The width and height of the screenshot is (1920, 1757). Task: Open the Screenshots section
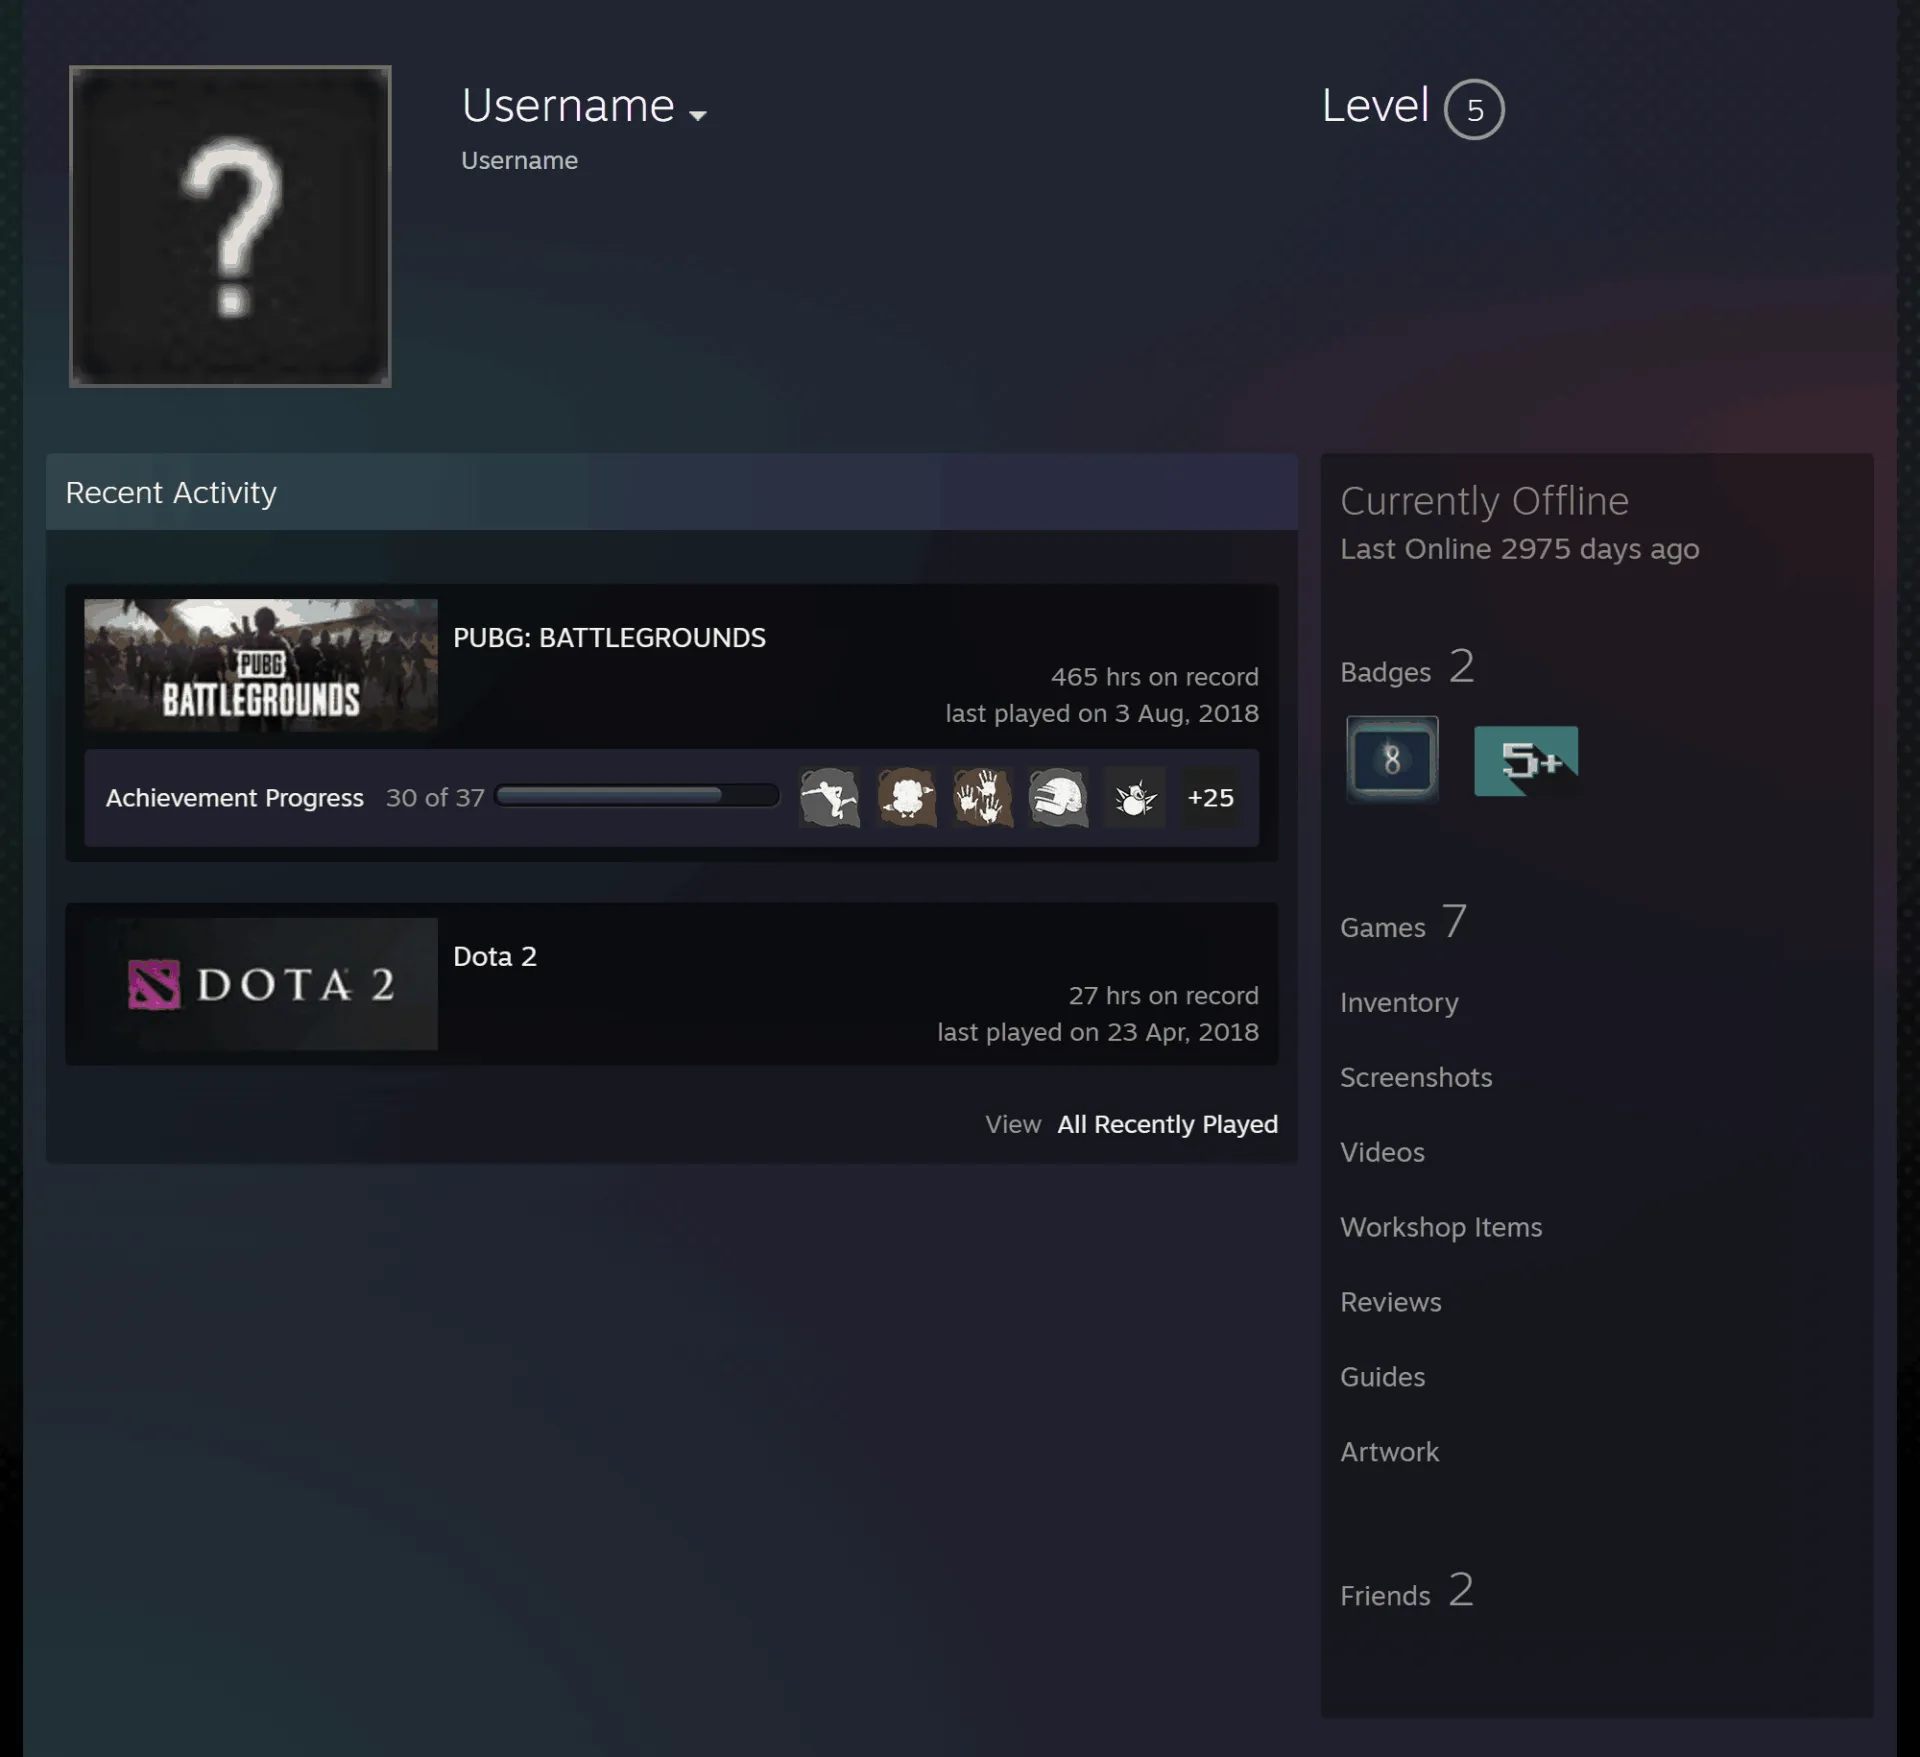pos(1416,1077)
